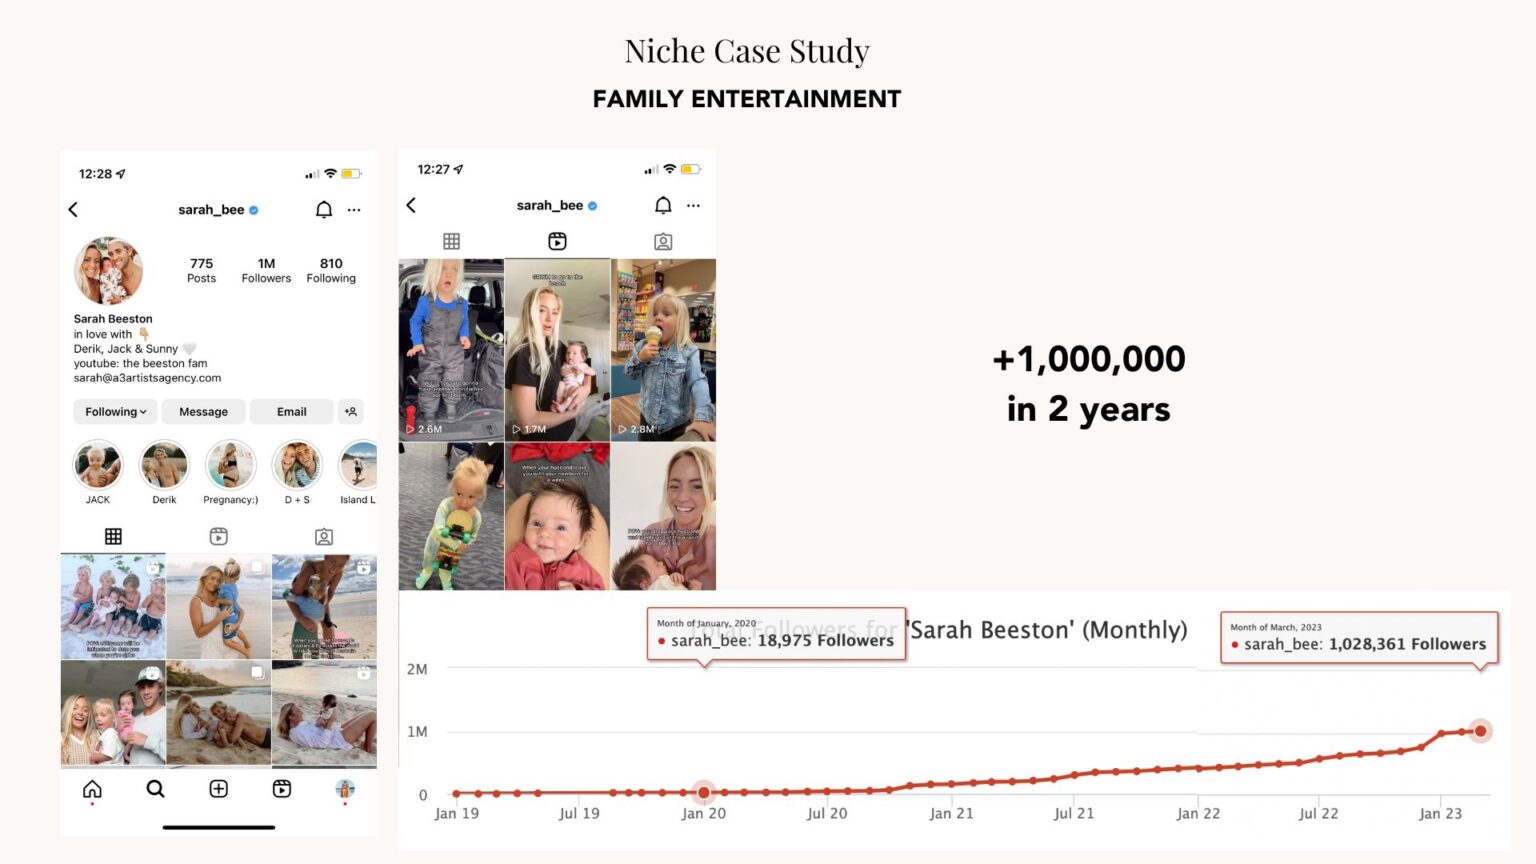This screenshot has height=864, width=1536.
Task: Switch to the Reels tab on right profile
Action: click(x=557, y=241)
